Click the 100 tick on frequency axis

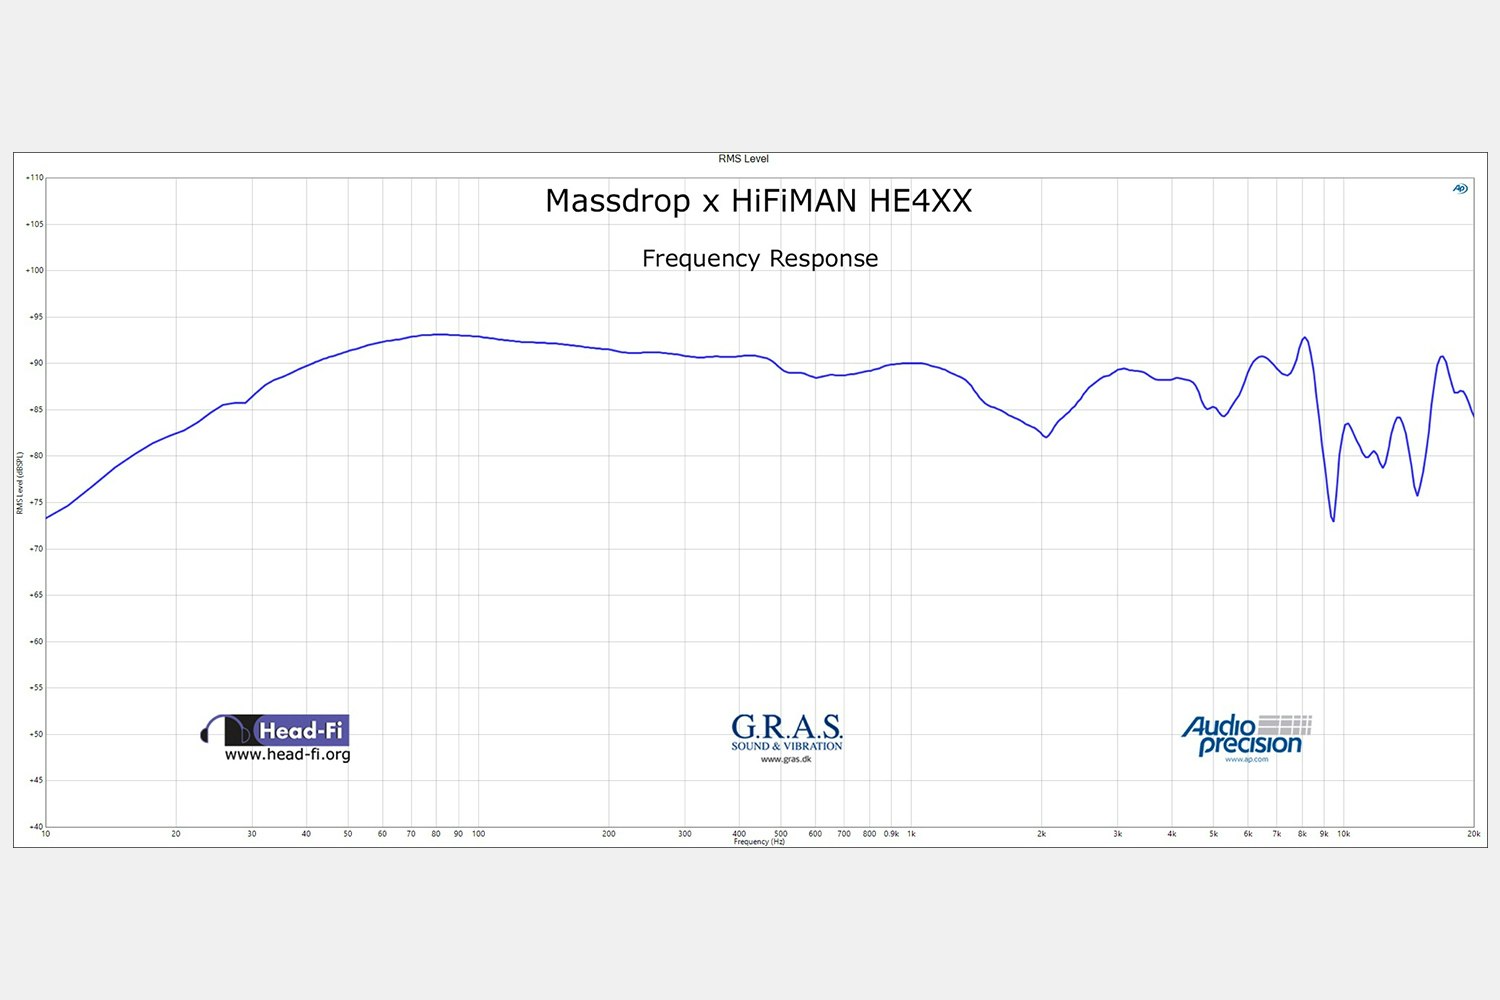click(478, 834)
